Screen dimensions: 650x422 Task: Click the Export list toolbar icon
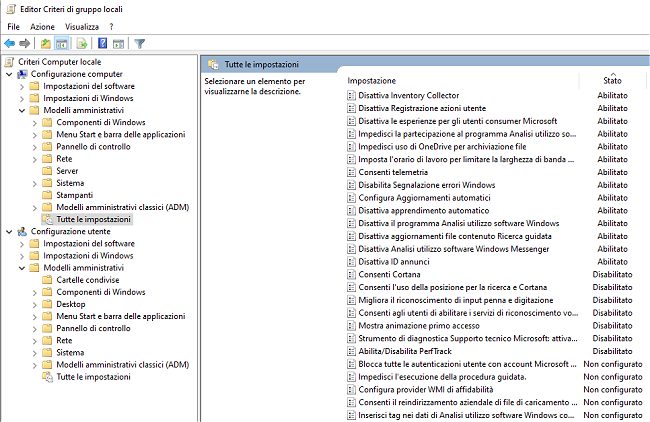click(82, 43)
